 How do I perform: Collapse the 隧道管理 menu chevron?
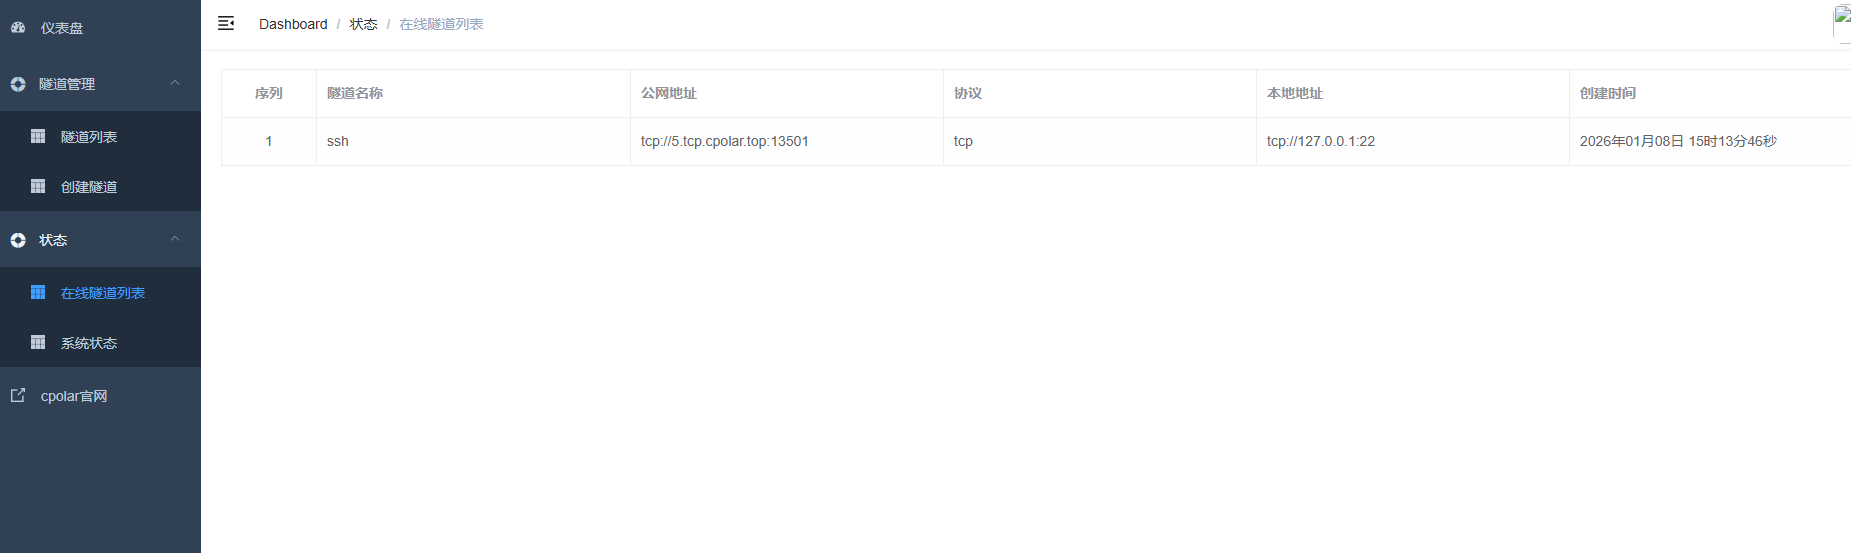tap(175, 83)
